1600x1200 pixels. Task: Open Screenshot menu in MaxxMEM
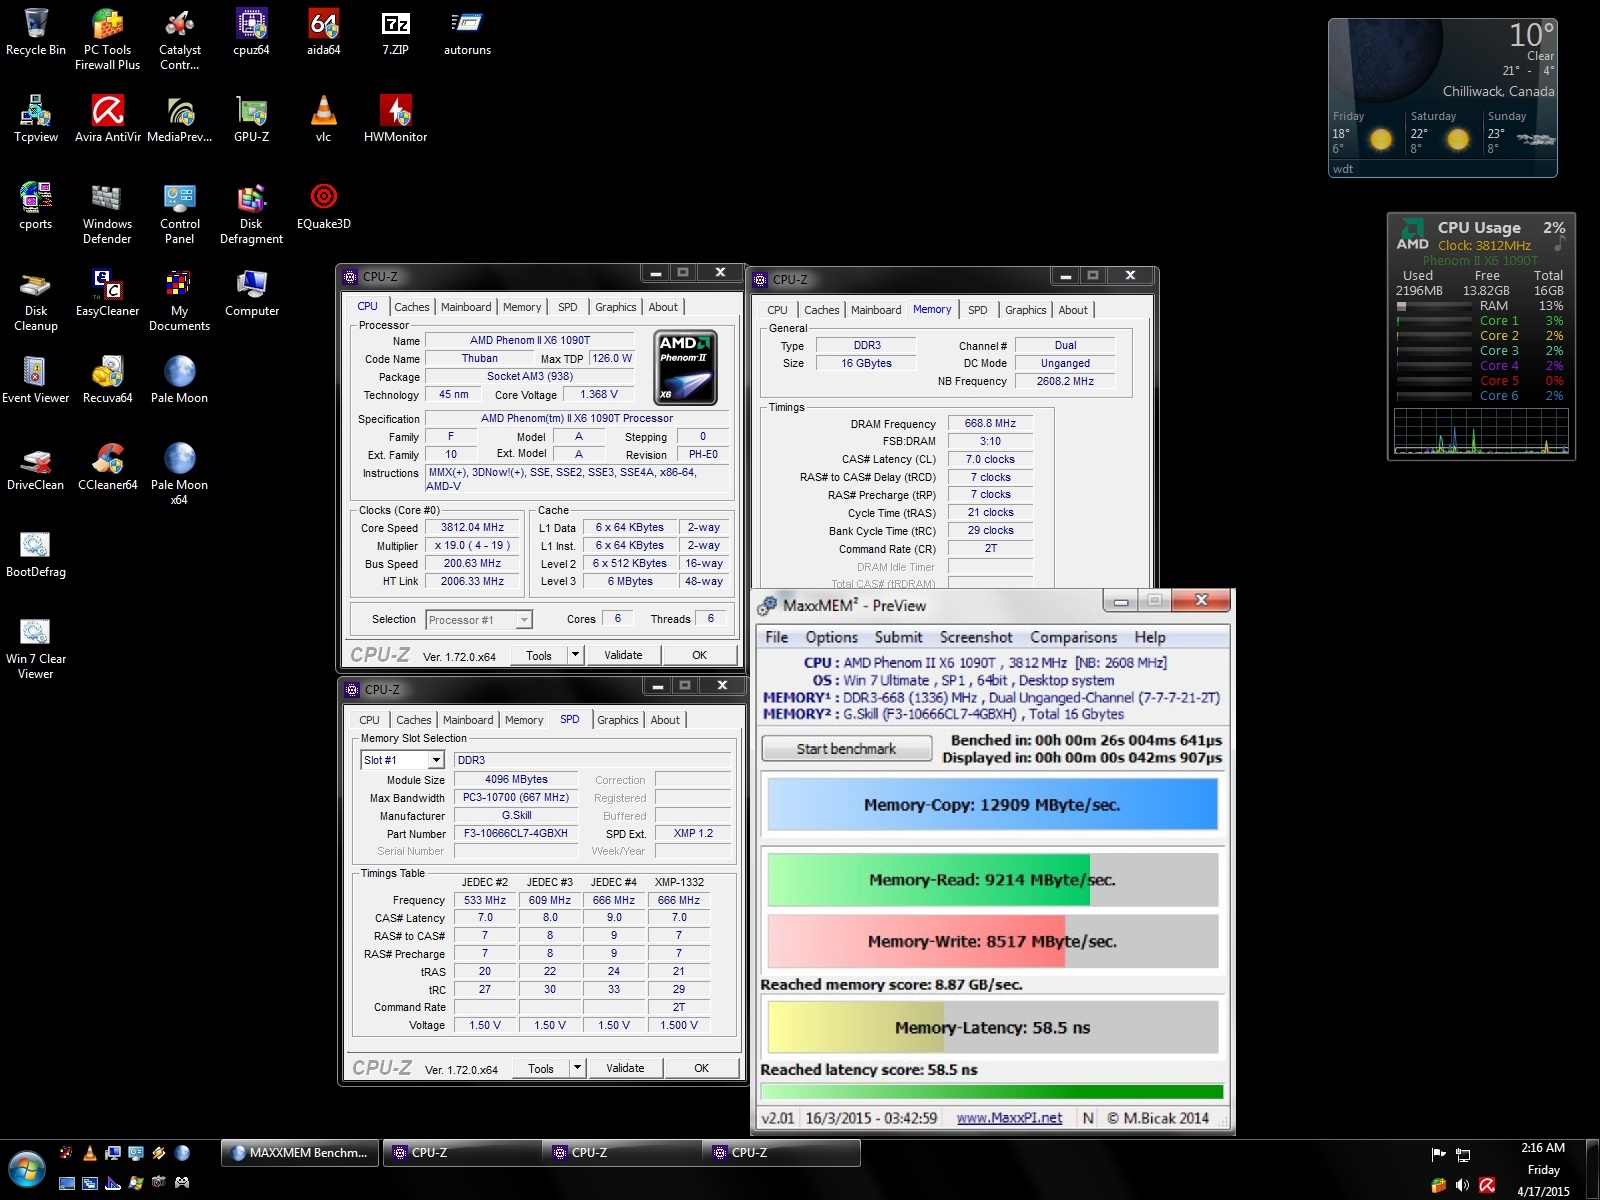[x=976, y=637]
